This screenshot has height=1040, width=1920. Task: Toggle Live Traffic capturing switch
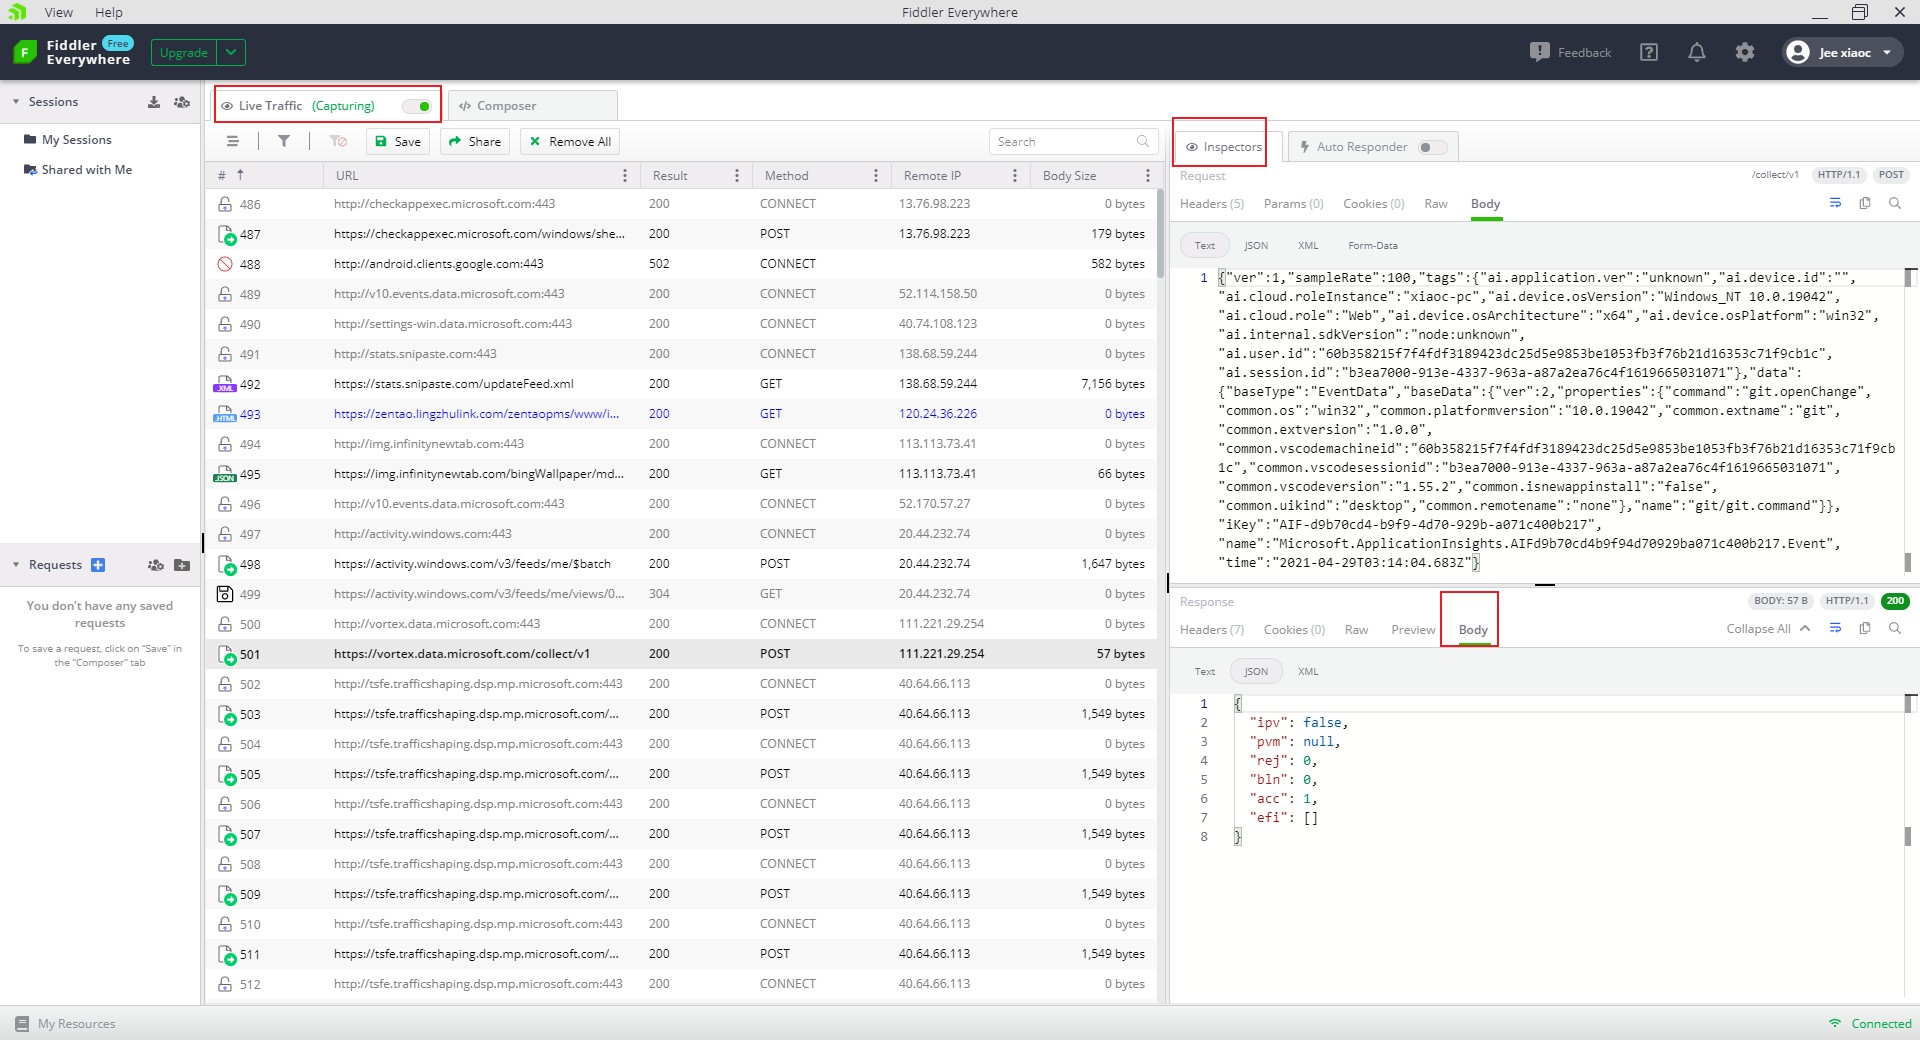click(x=416, y=106)
